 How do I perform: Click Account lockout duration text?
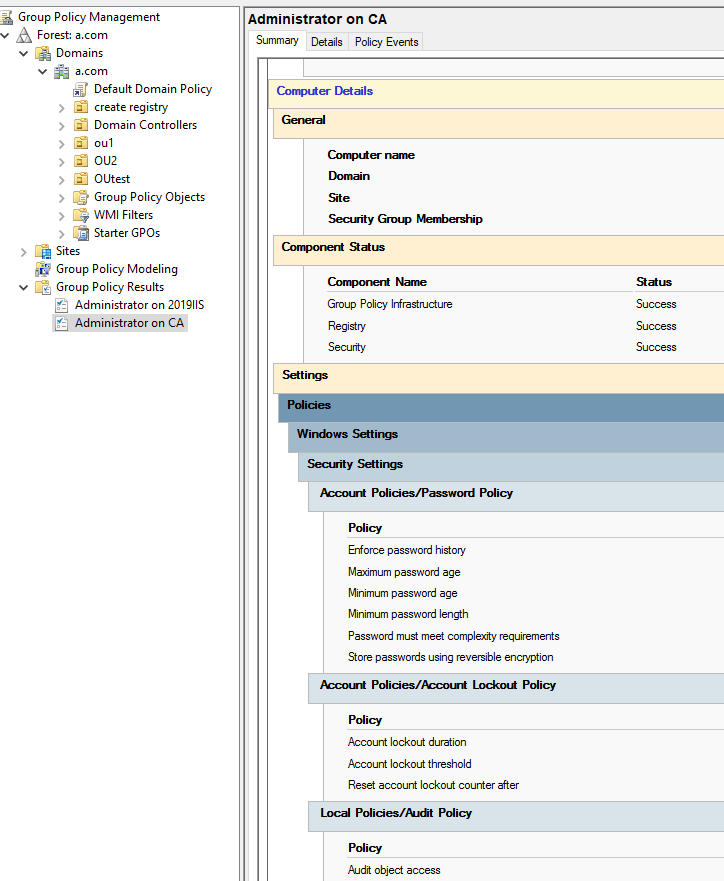[x=407, y=742]
